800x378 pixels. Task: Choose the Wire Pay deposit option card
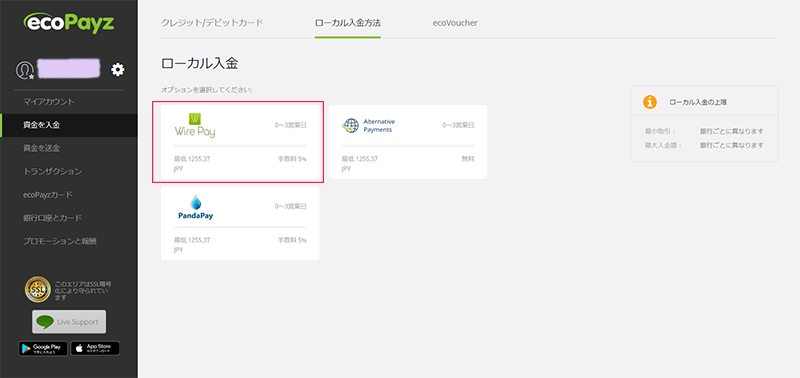[x=240, y=142]
